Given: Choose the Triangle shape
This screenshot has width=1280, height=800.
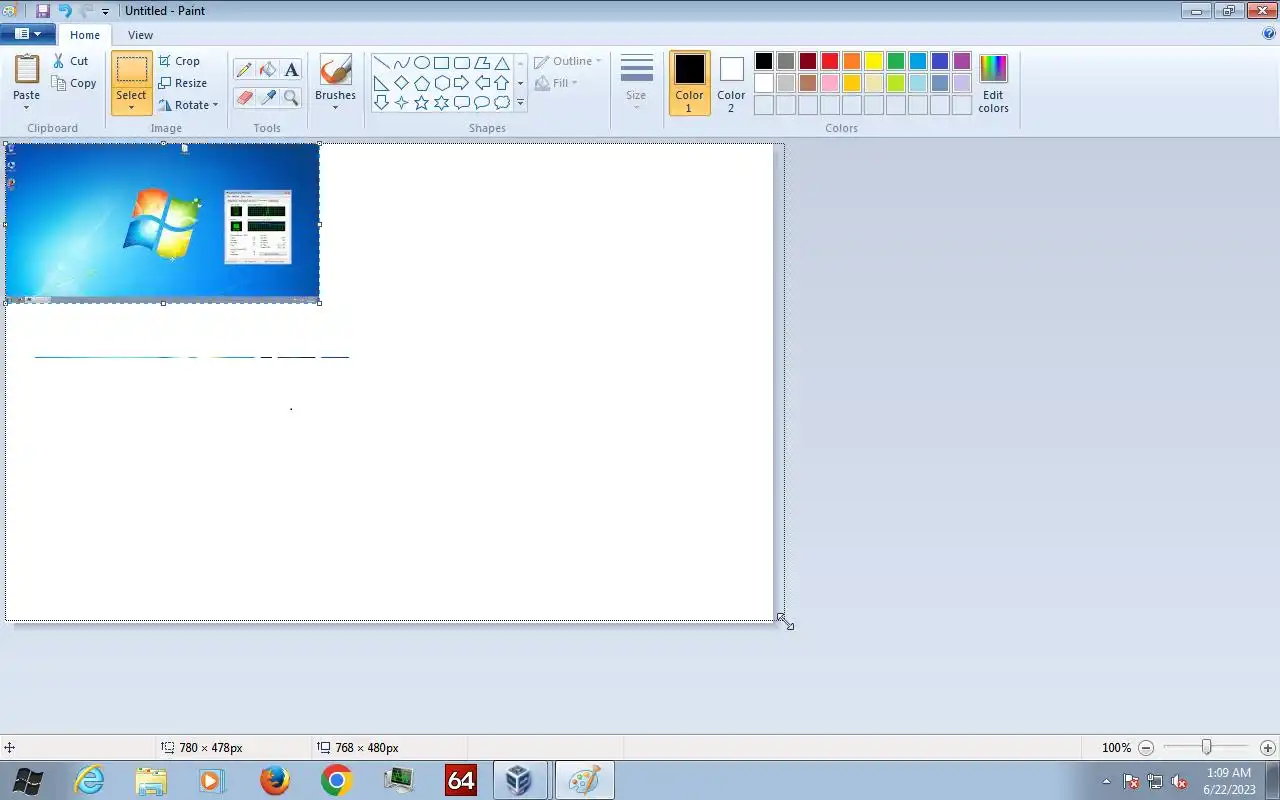Looking at the screenshot, I should coord(501,63).
